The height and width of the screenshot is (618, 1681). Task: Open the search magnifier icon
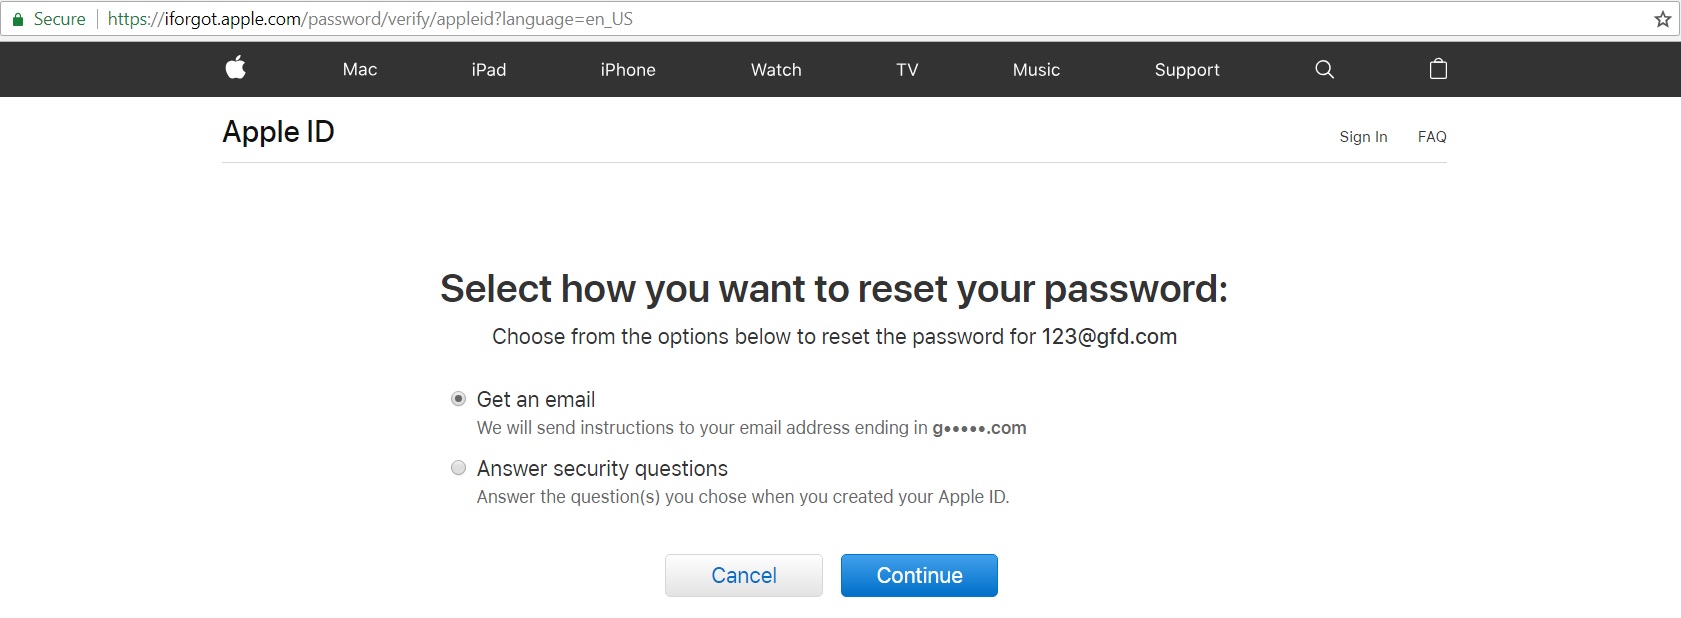pyautogui.click(x=1324, y=69)
